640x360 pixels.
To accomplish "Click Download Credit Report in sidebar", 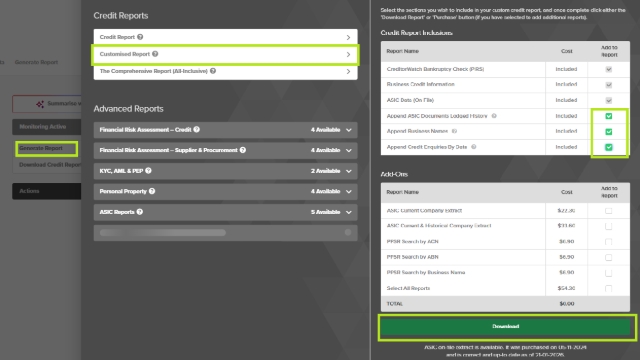I will click(50, 165).
